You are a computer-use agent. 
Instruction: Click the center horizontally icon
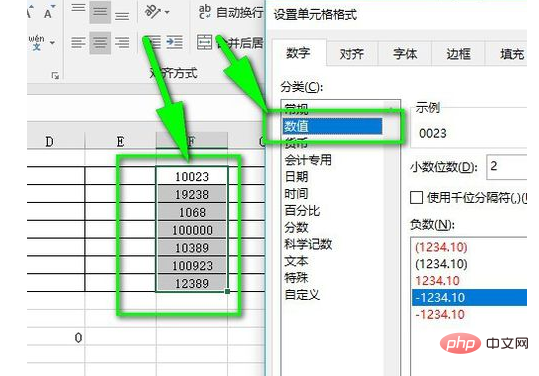pos(100,43)
